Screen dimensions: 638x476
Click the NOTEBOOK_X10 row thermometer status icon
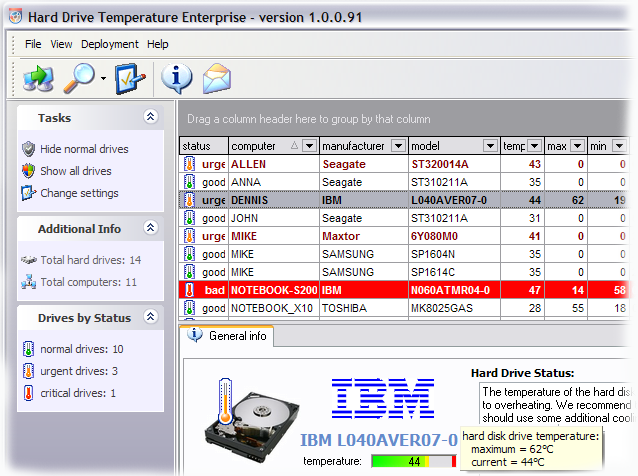[x=189, y=308]
